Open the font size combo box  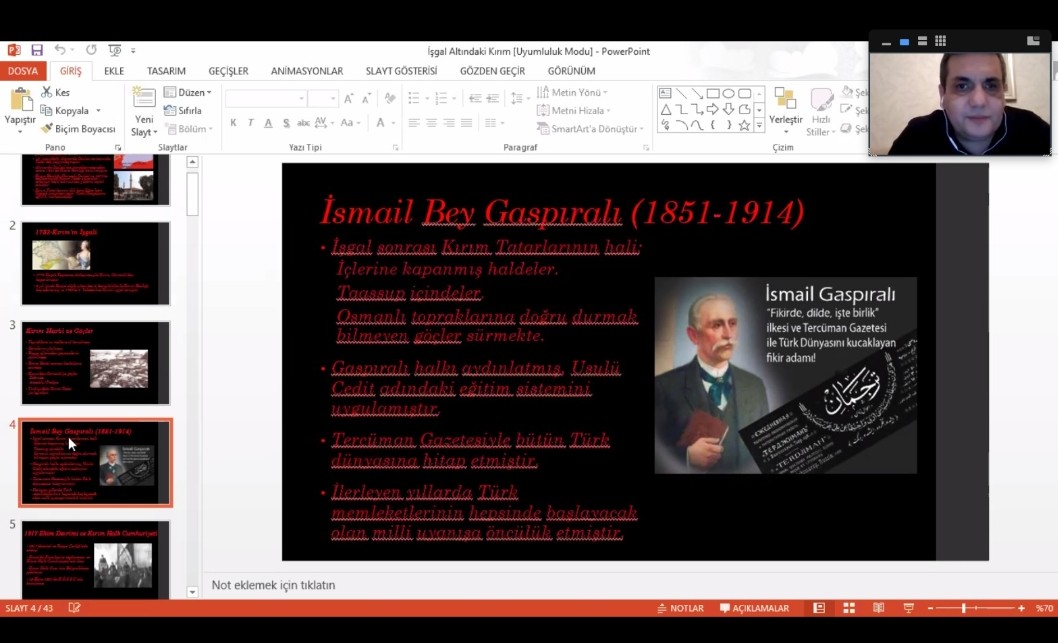pos(323,99)
